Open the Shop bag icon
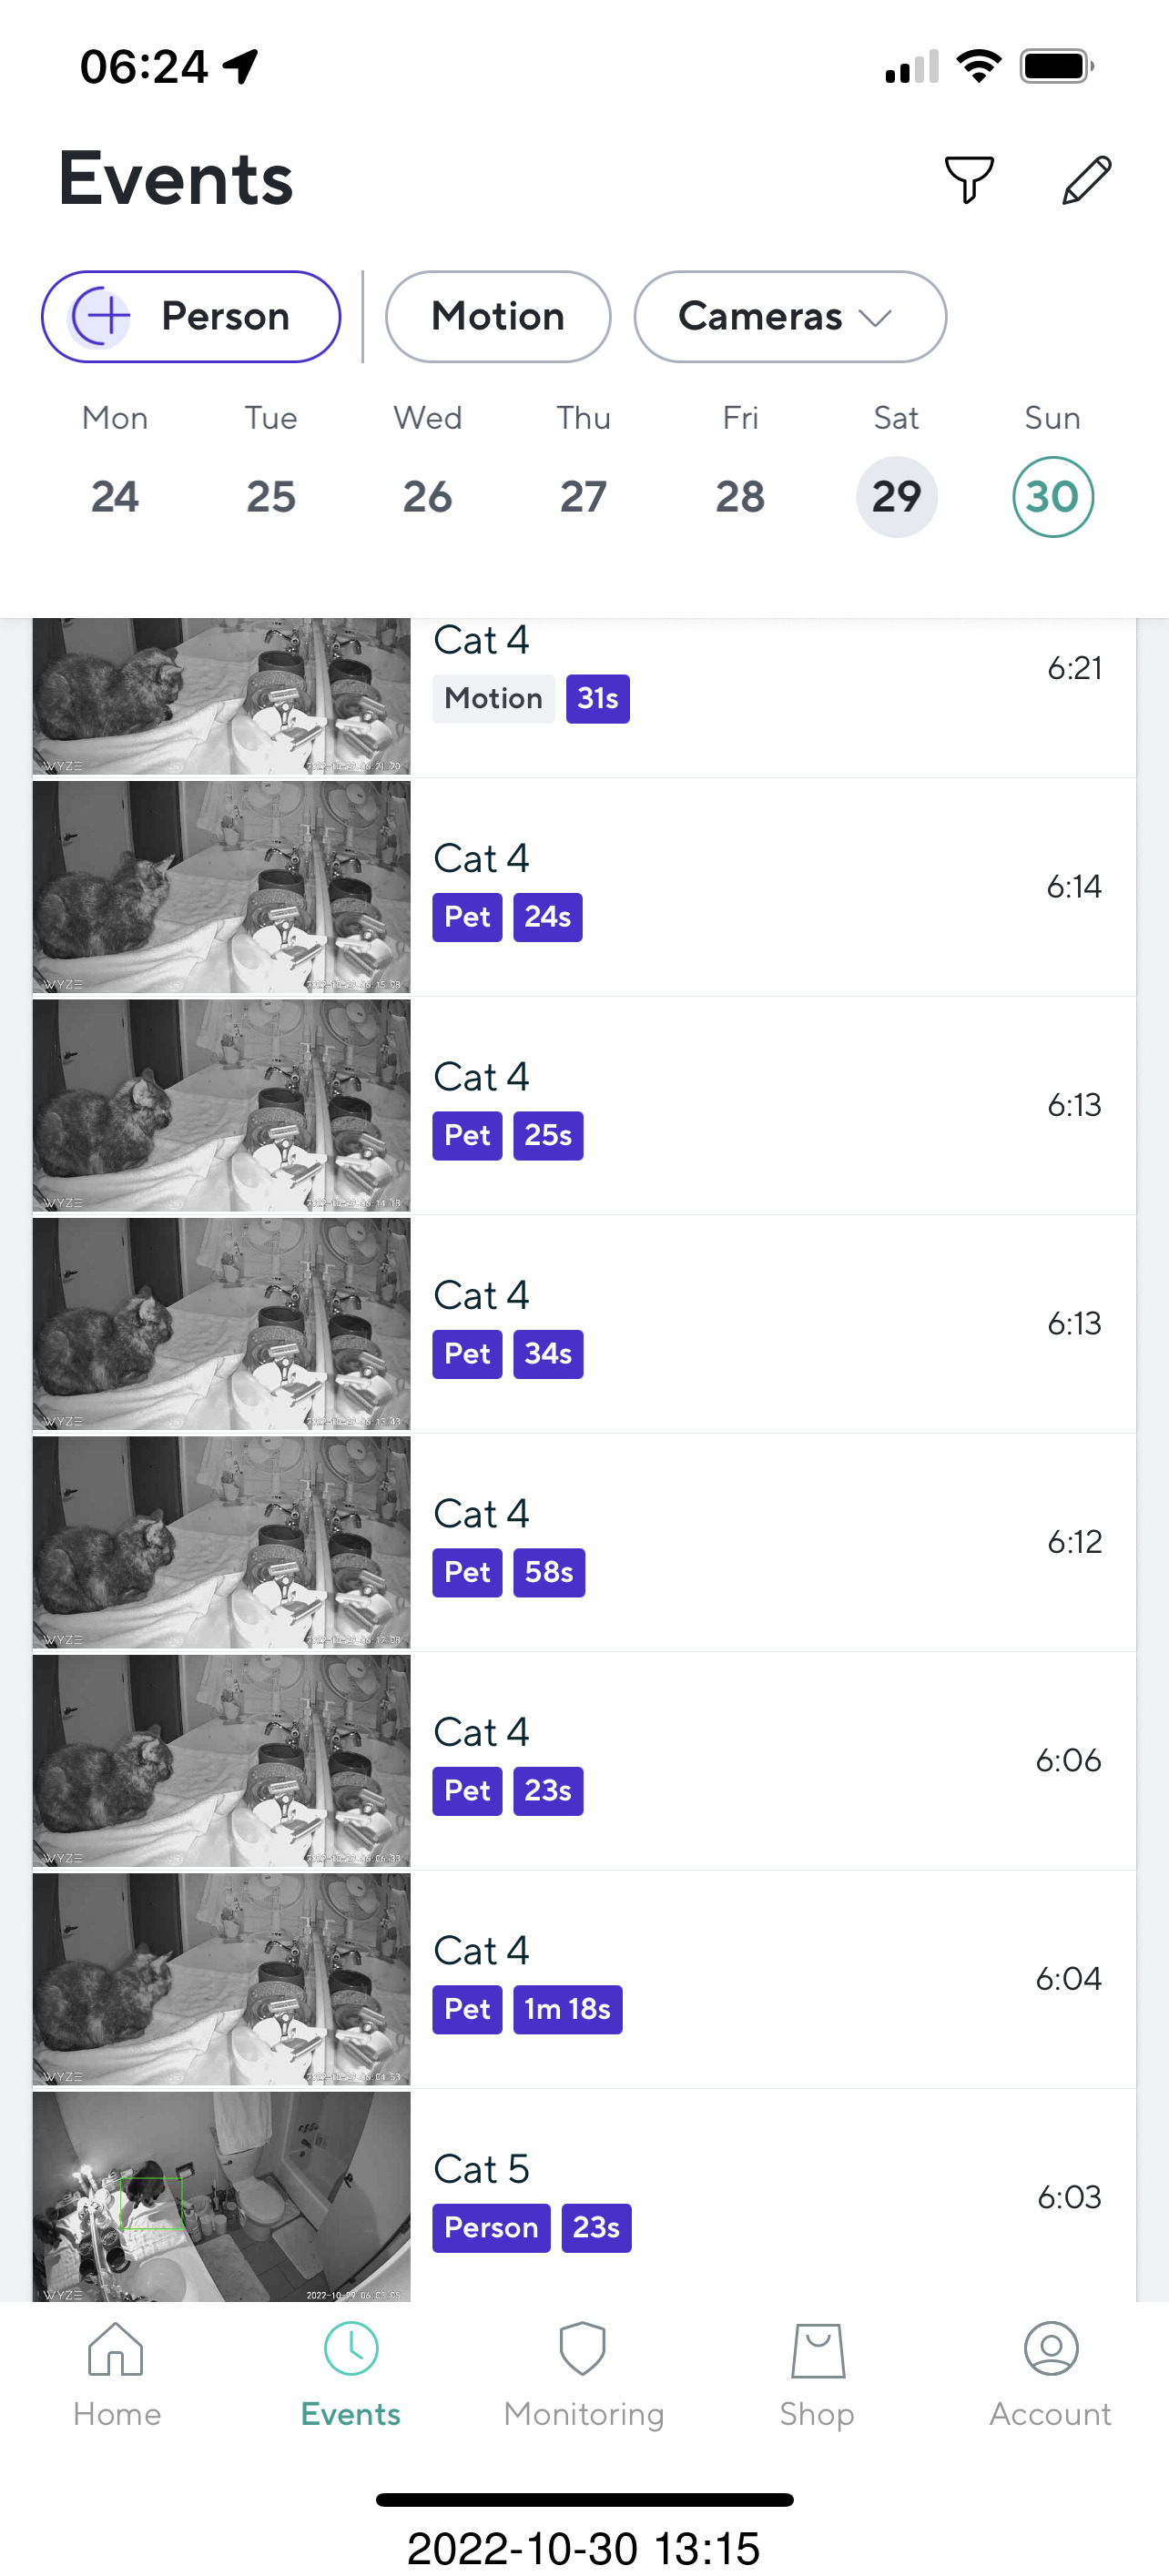Screen dimensions: 1169x2576 pos(817,2349)
